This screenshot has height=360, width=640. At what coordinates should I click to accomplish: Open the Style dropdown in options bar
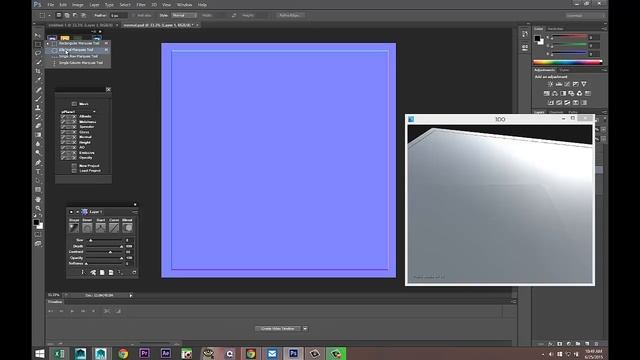(x=184, y=16)
